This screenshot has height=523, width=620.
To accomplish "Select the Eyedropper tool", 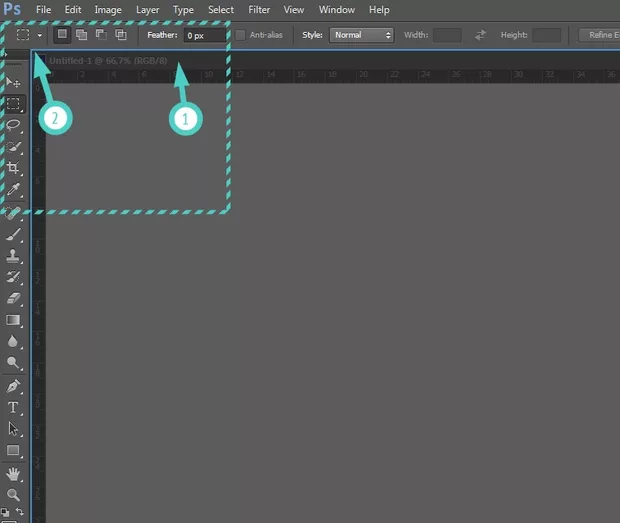I will tap(14, 190).
